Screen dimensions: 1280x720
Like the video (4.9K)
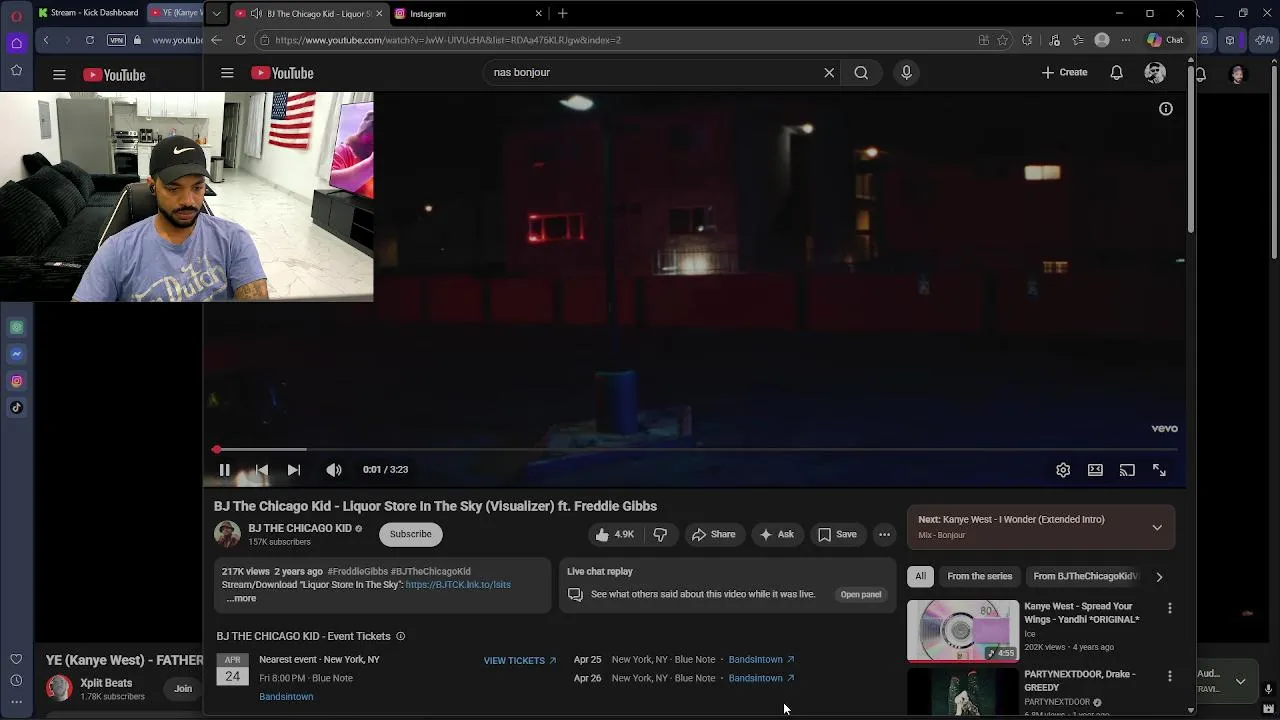pyautogui.click(x=615, y=535)
